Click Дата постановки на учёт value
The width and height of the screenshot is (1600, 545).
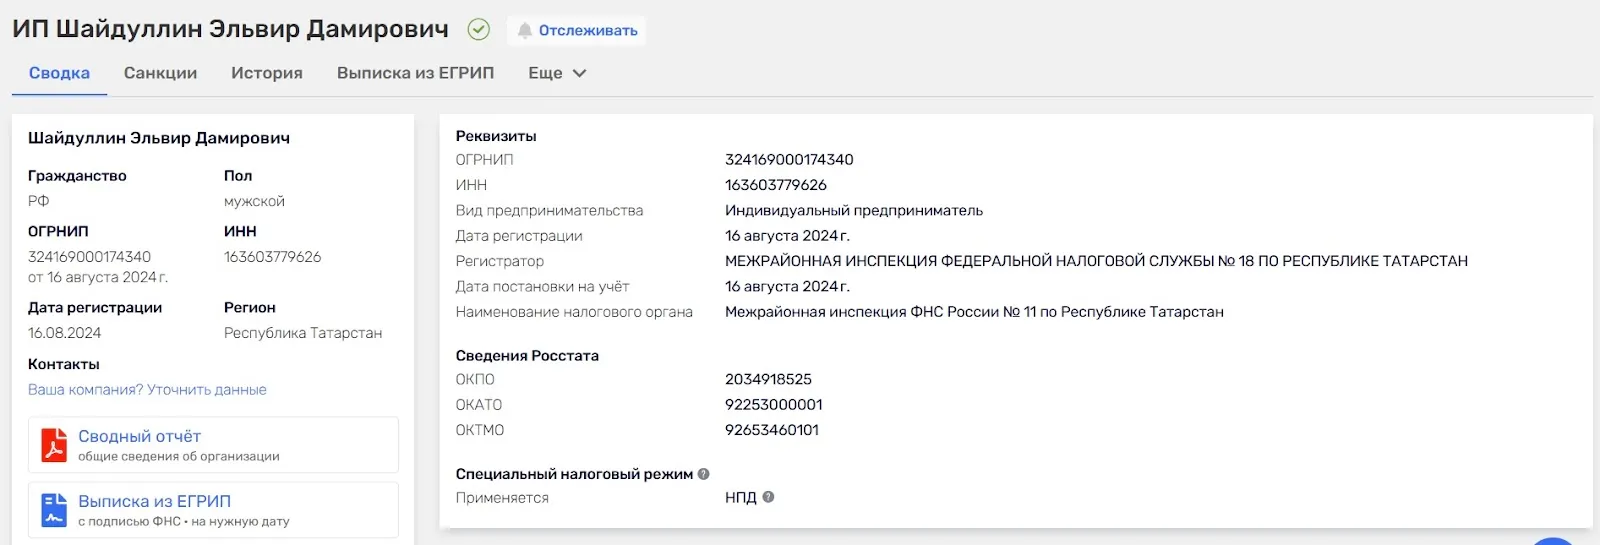[787, 287]
